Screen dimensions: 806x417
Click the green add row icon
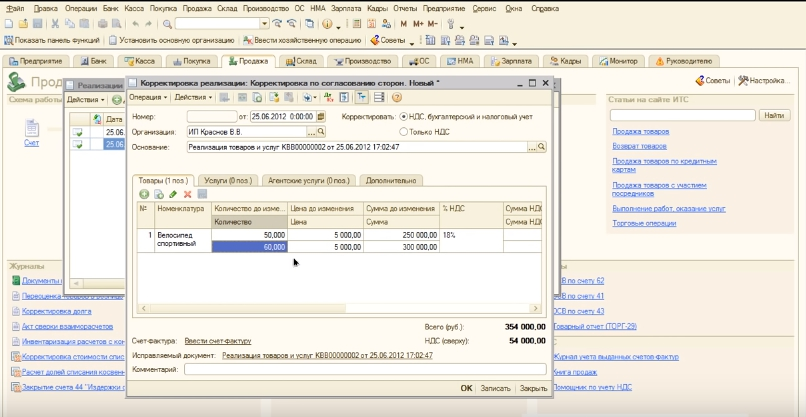tap(144, 194)
